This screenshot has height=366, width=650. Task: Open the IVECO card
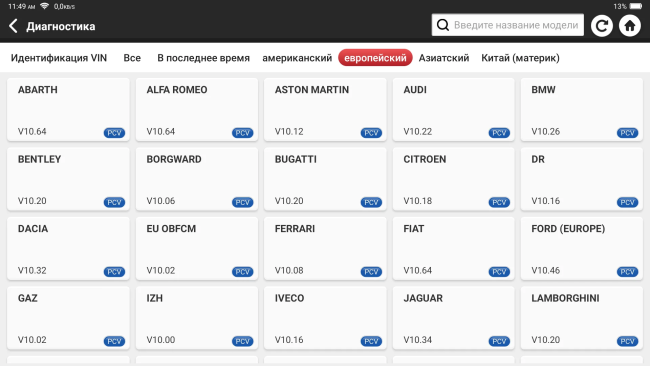click(325, 318)
